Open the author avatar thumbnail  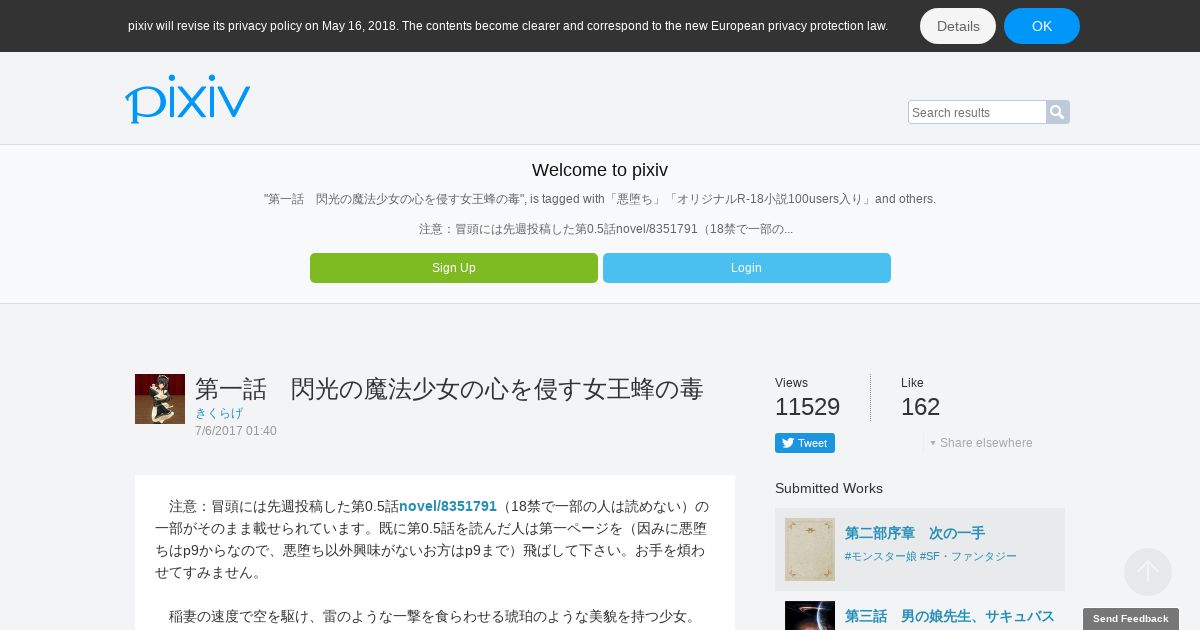coord(160,399)
